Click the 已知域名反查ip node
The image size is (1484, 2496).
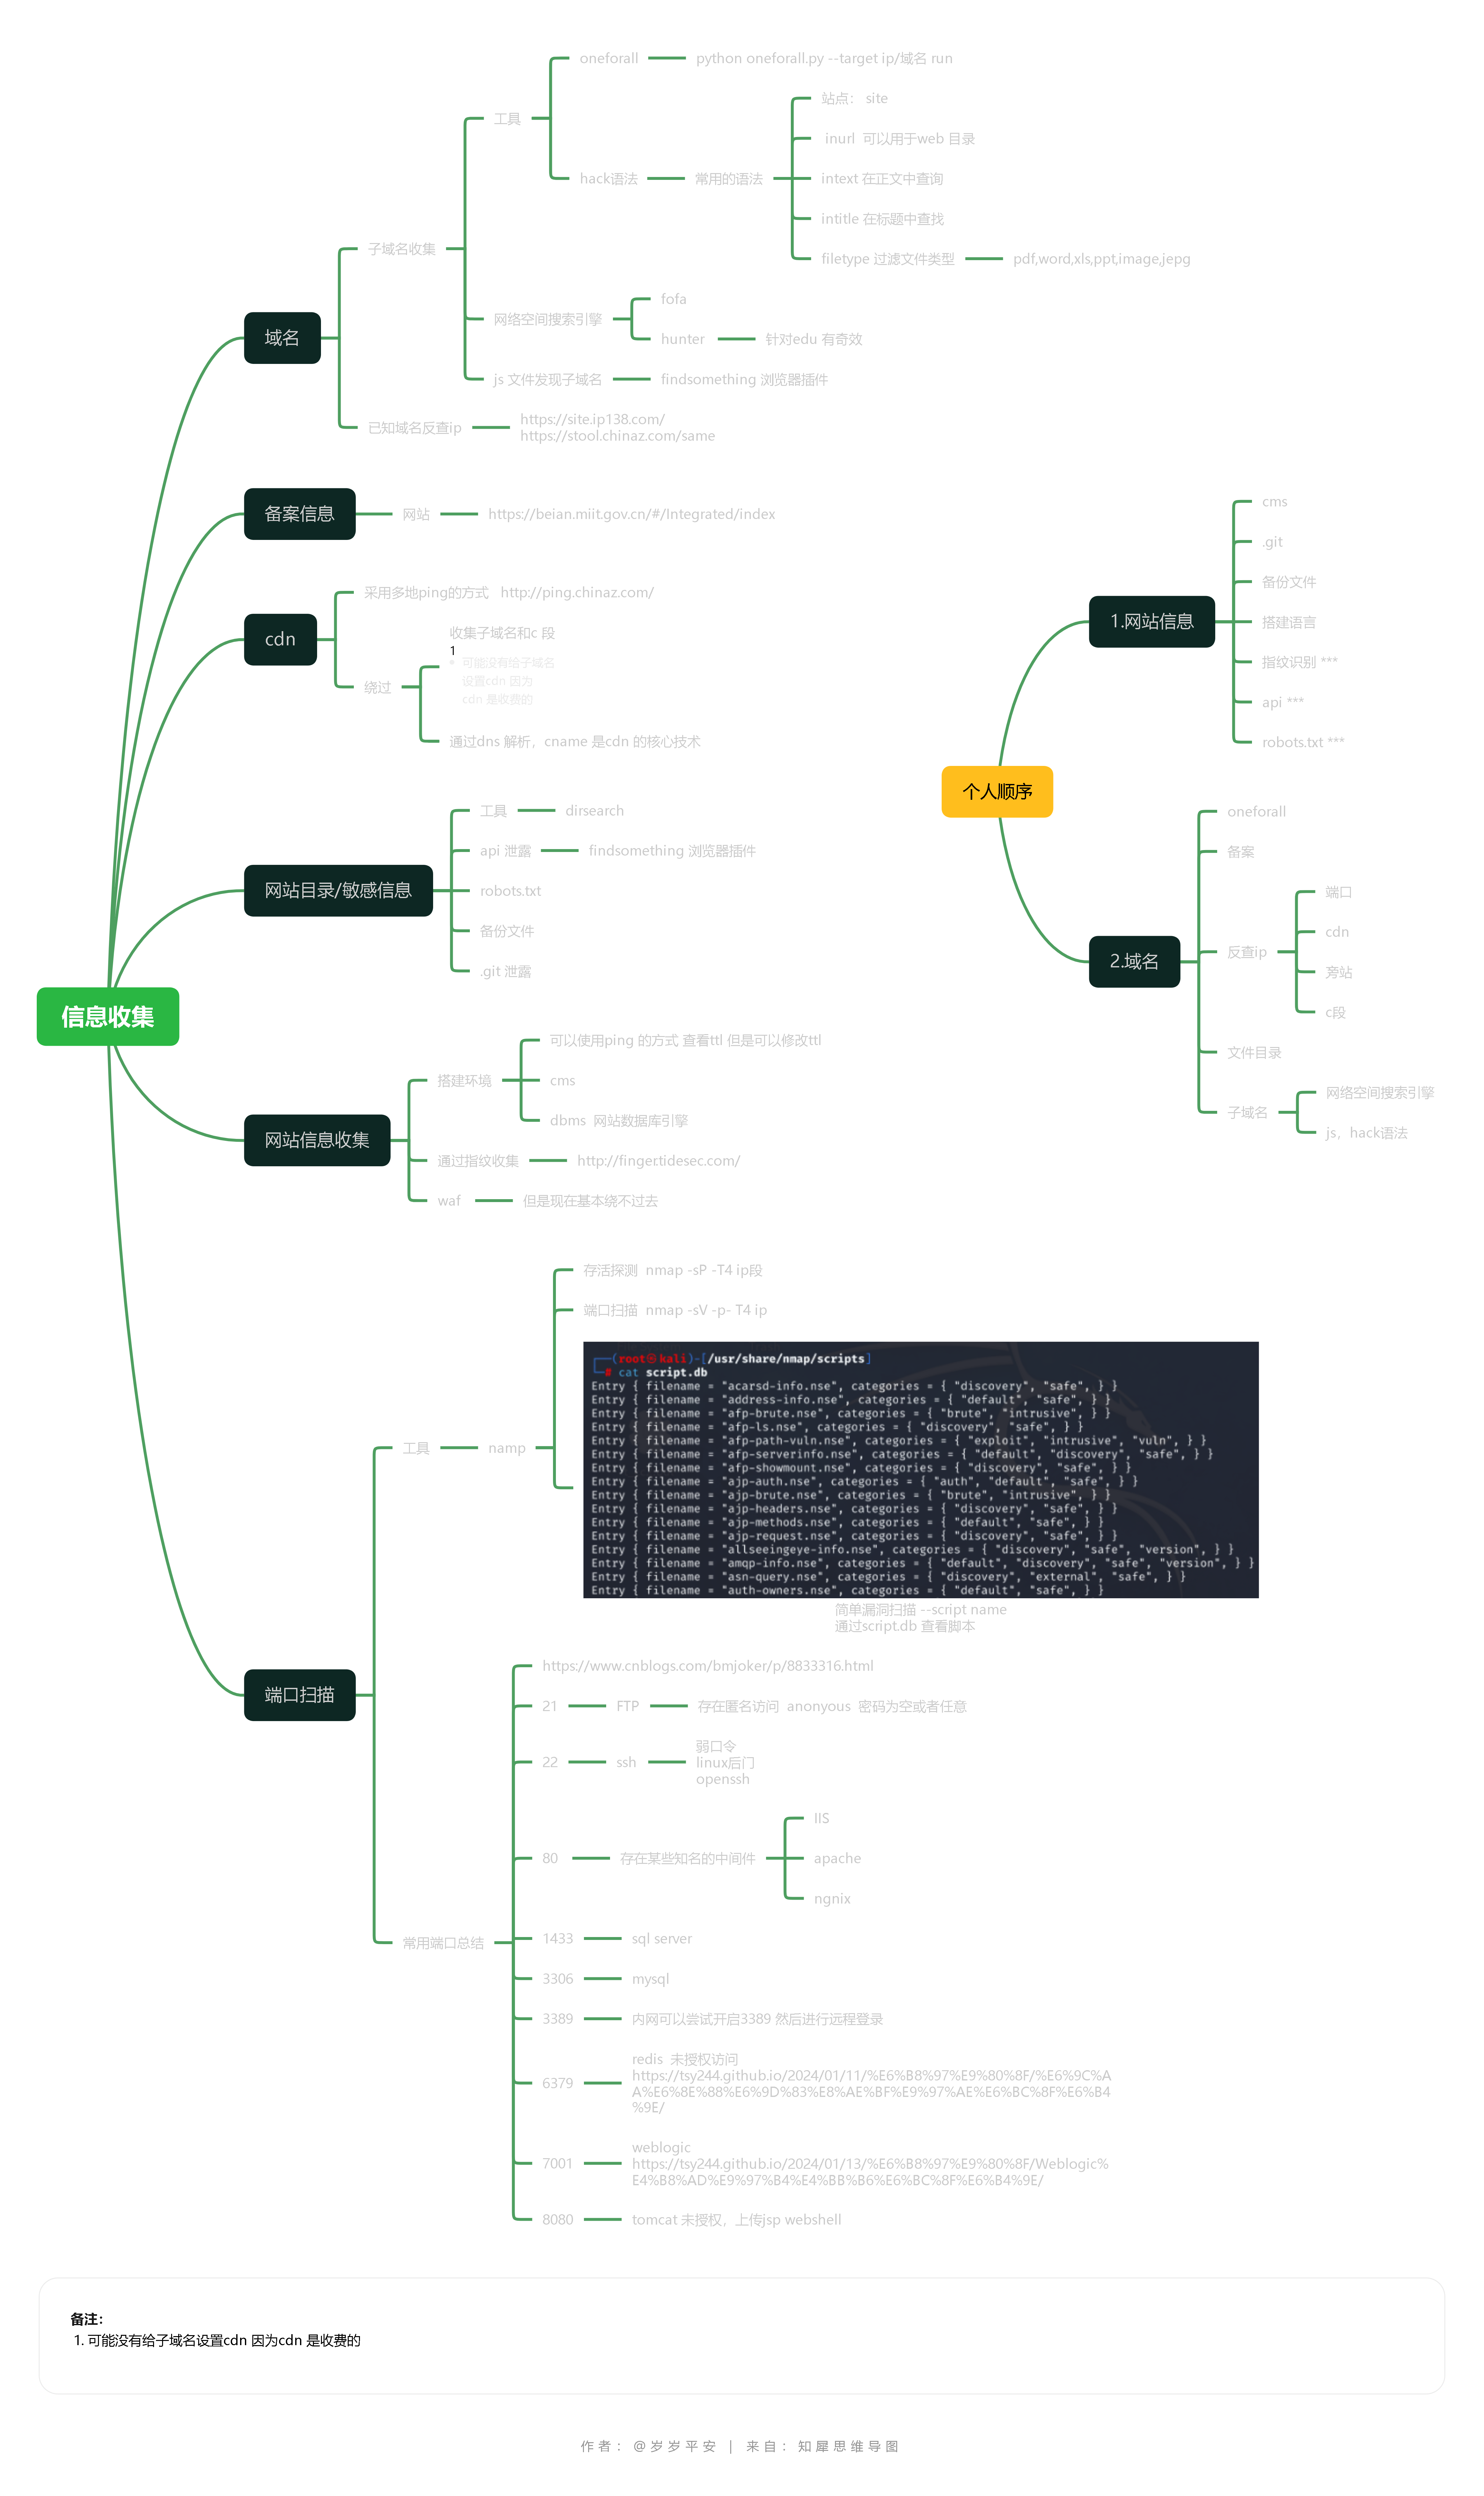pos(415,428)
